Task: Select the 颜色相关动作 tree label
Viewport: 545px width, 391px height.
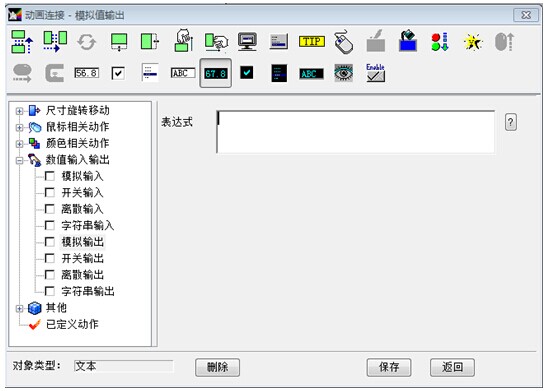Action: pyautogui.click(x=78, y=143)
